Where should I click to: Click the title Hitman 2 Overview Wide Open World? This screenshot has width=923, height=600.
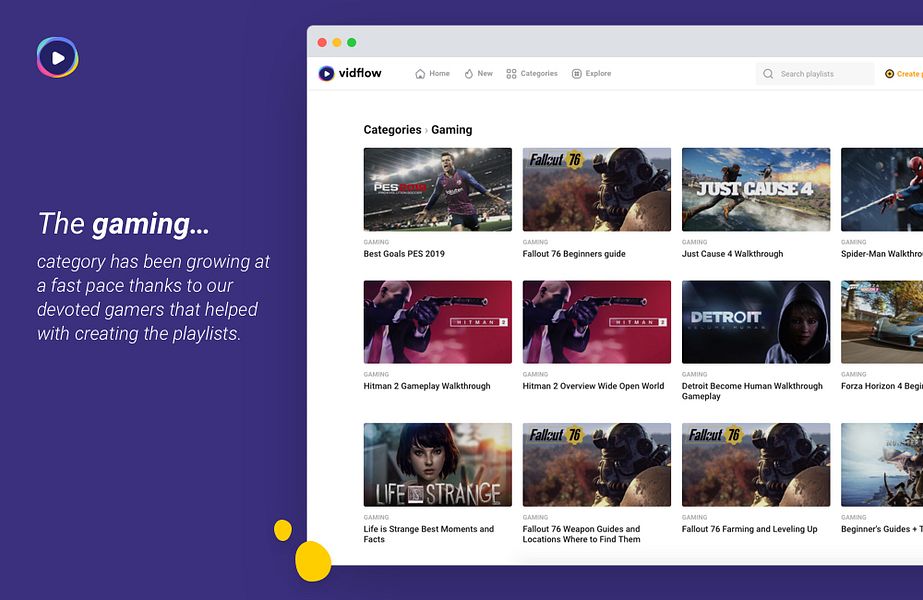[593, 386]
